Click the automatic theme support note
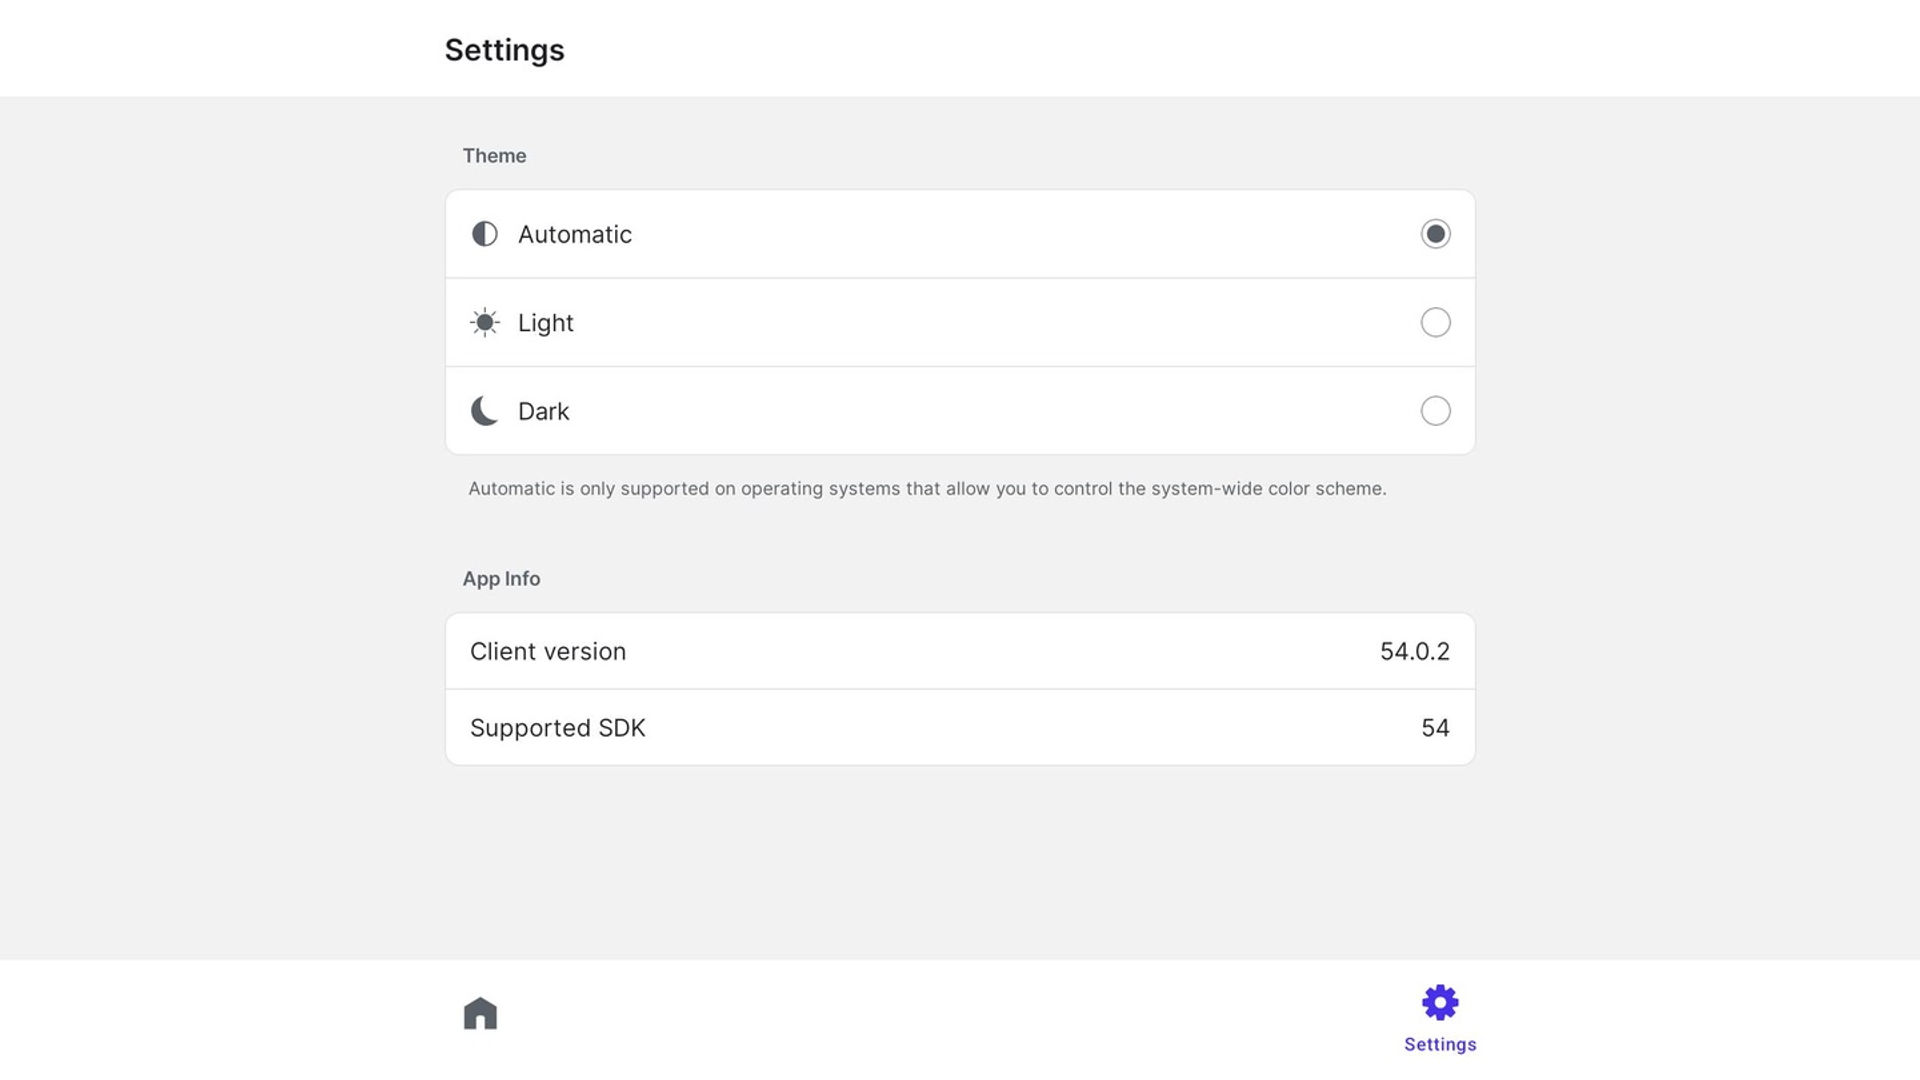1920x1080 pixels. pos(927,489)
